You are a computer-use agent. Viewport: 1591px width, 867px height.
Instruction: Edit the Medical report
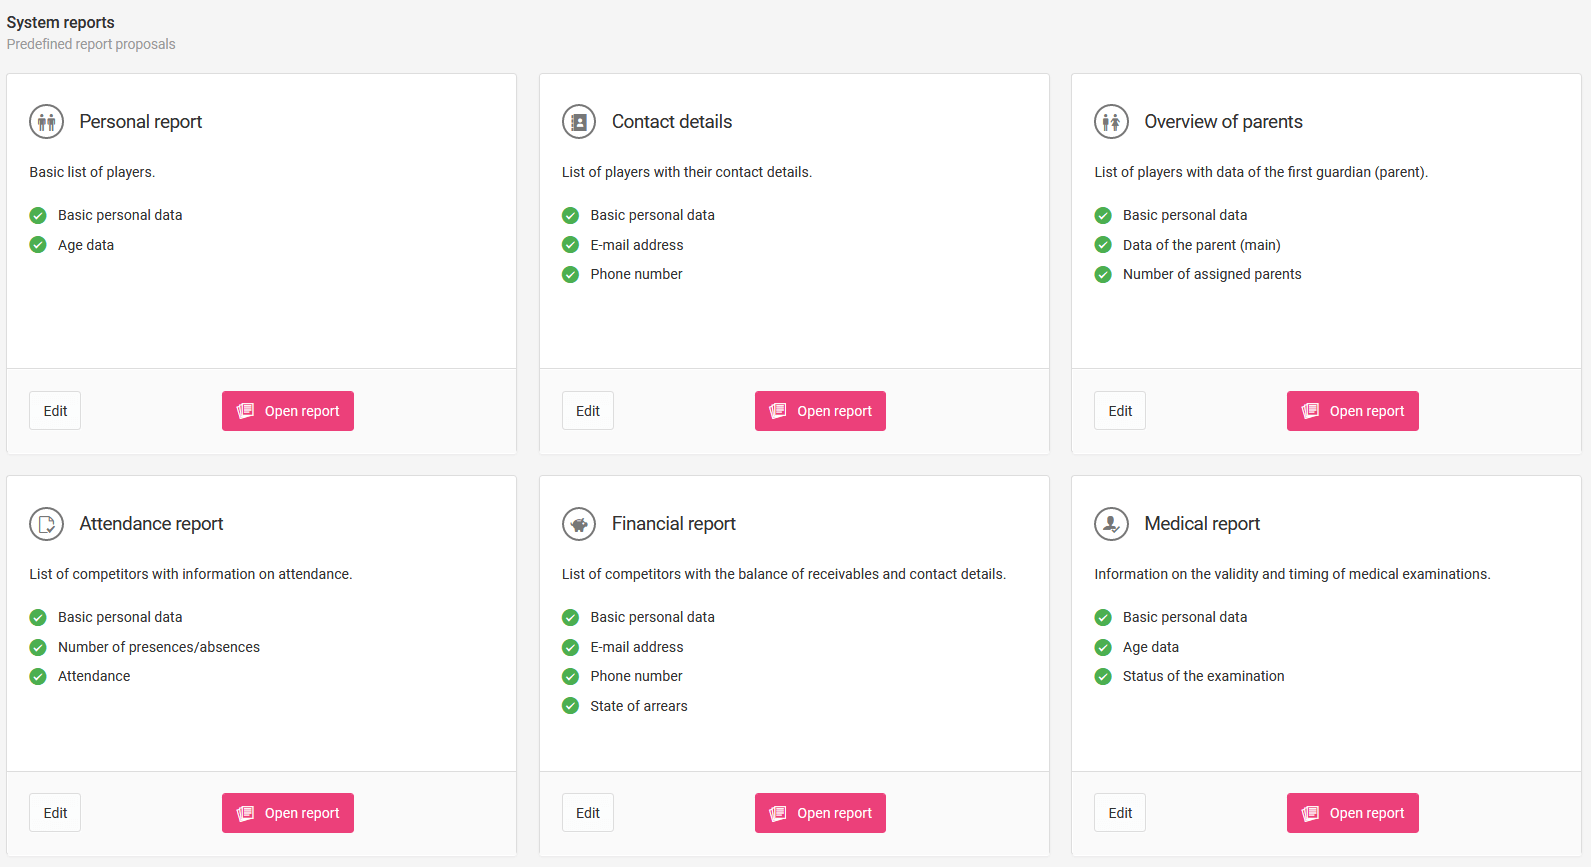pos(1120,813)
